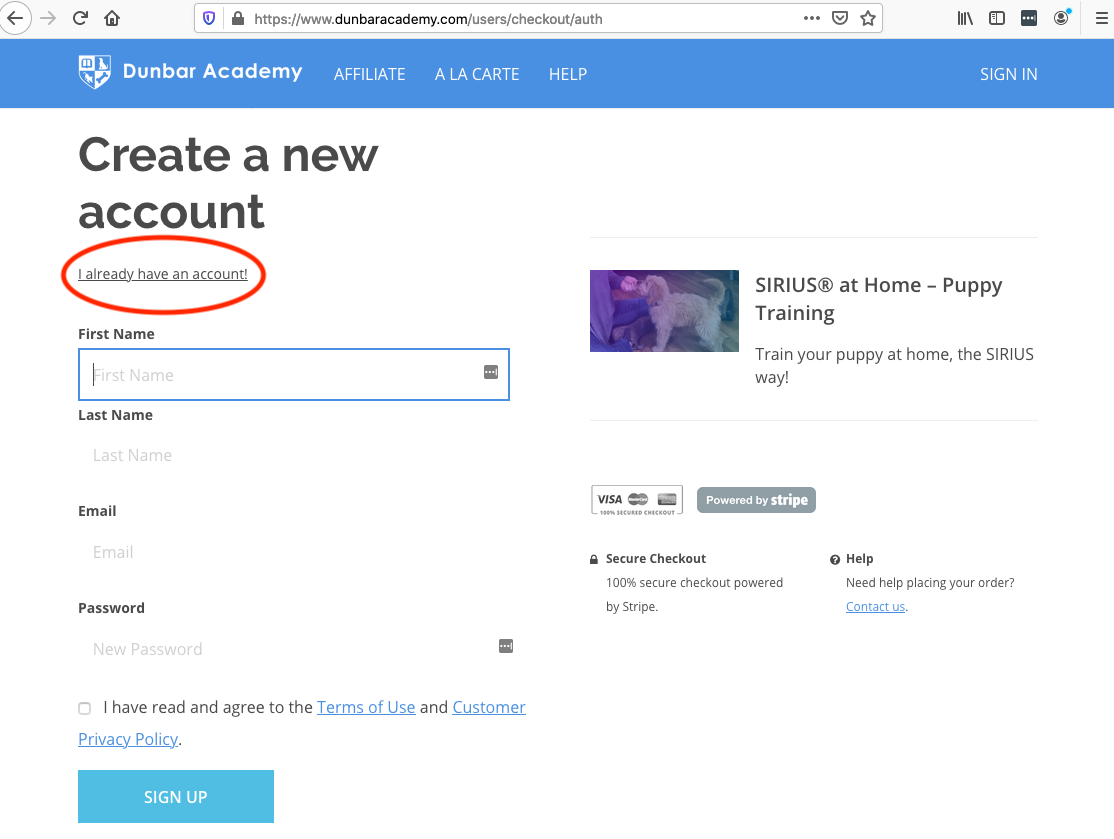Open the AFFILIATE nav item
The height and width of the screenshot is (839, 1114).
(x=369, y=74)
